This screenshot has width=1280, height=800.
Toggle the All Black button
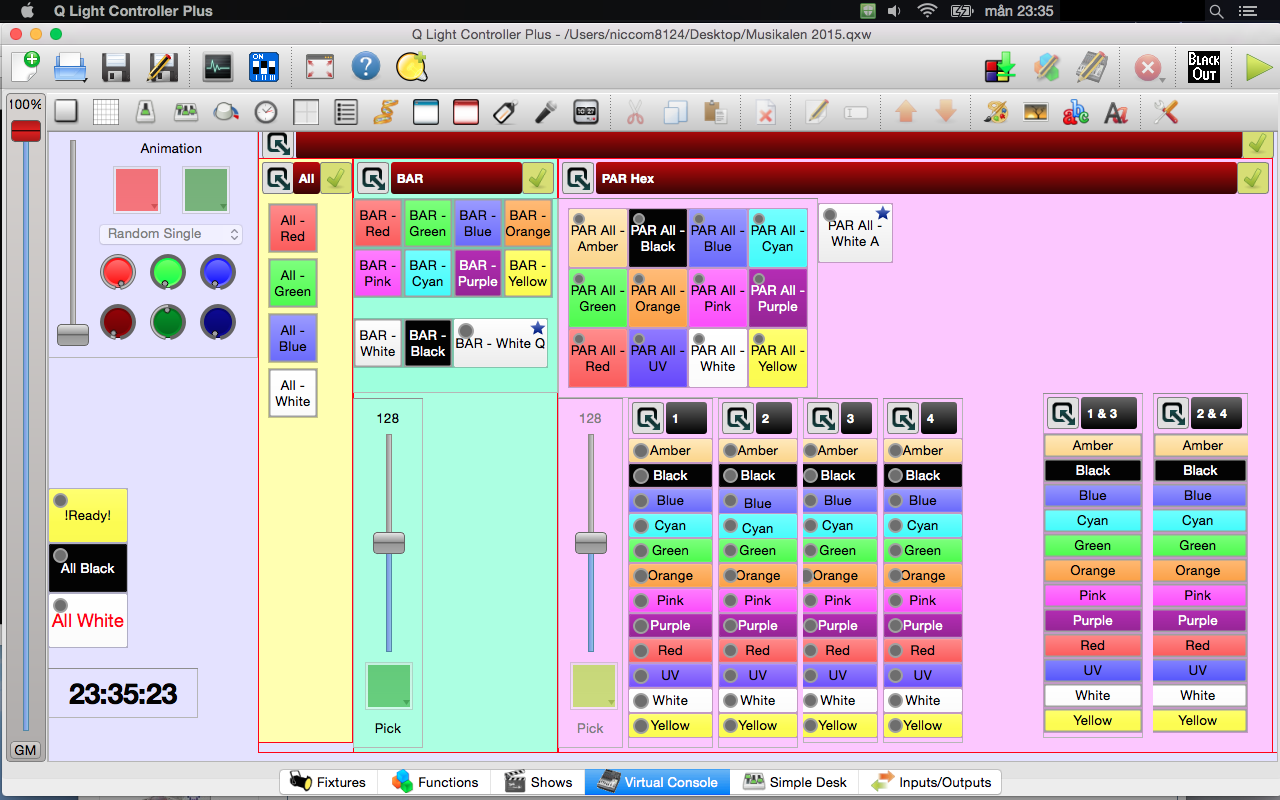tap(88, 568)
